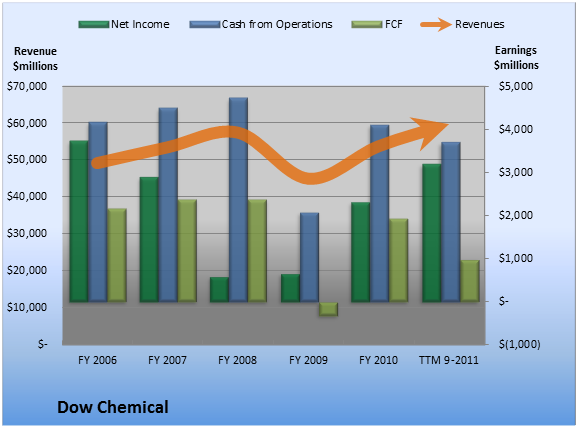The image size is (577, 427).
Task: Select the FY 2008 FCF bar
Action: 258,251
